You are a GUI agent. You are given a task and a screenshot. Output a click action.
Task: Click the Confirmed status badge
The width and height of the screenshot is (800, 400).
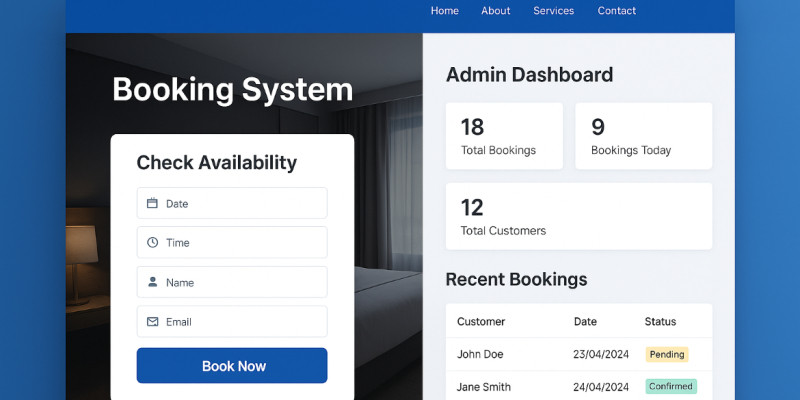(670, 387)
